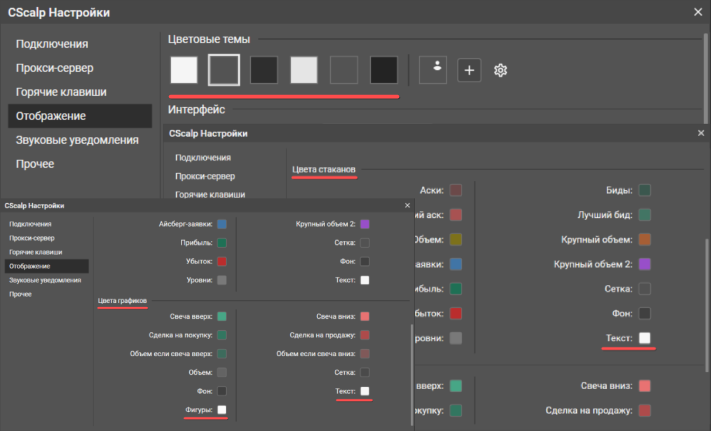Pick the red Убыток swatch in front window
711x431 pixels.
222,262
